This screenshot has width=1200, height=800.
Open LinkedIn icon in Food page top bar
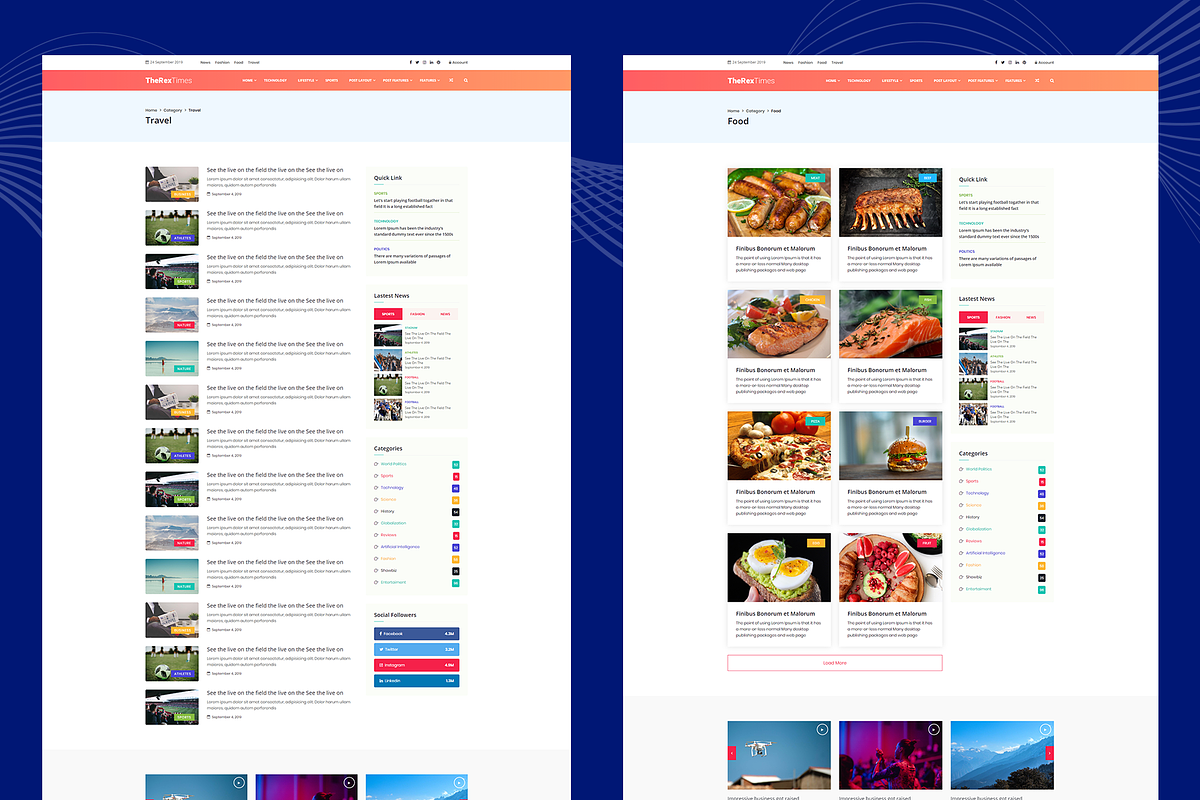(x=1017, y=62)
